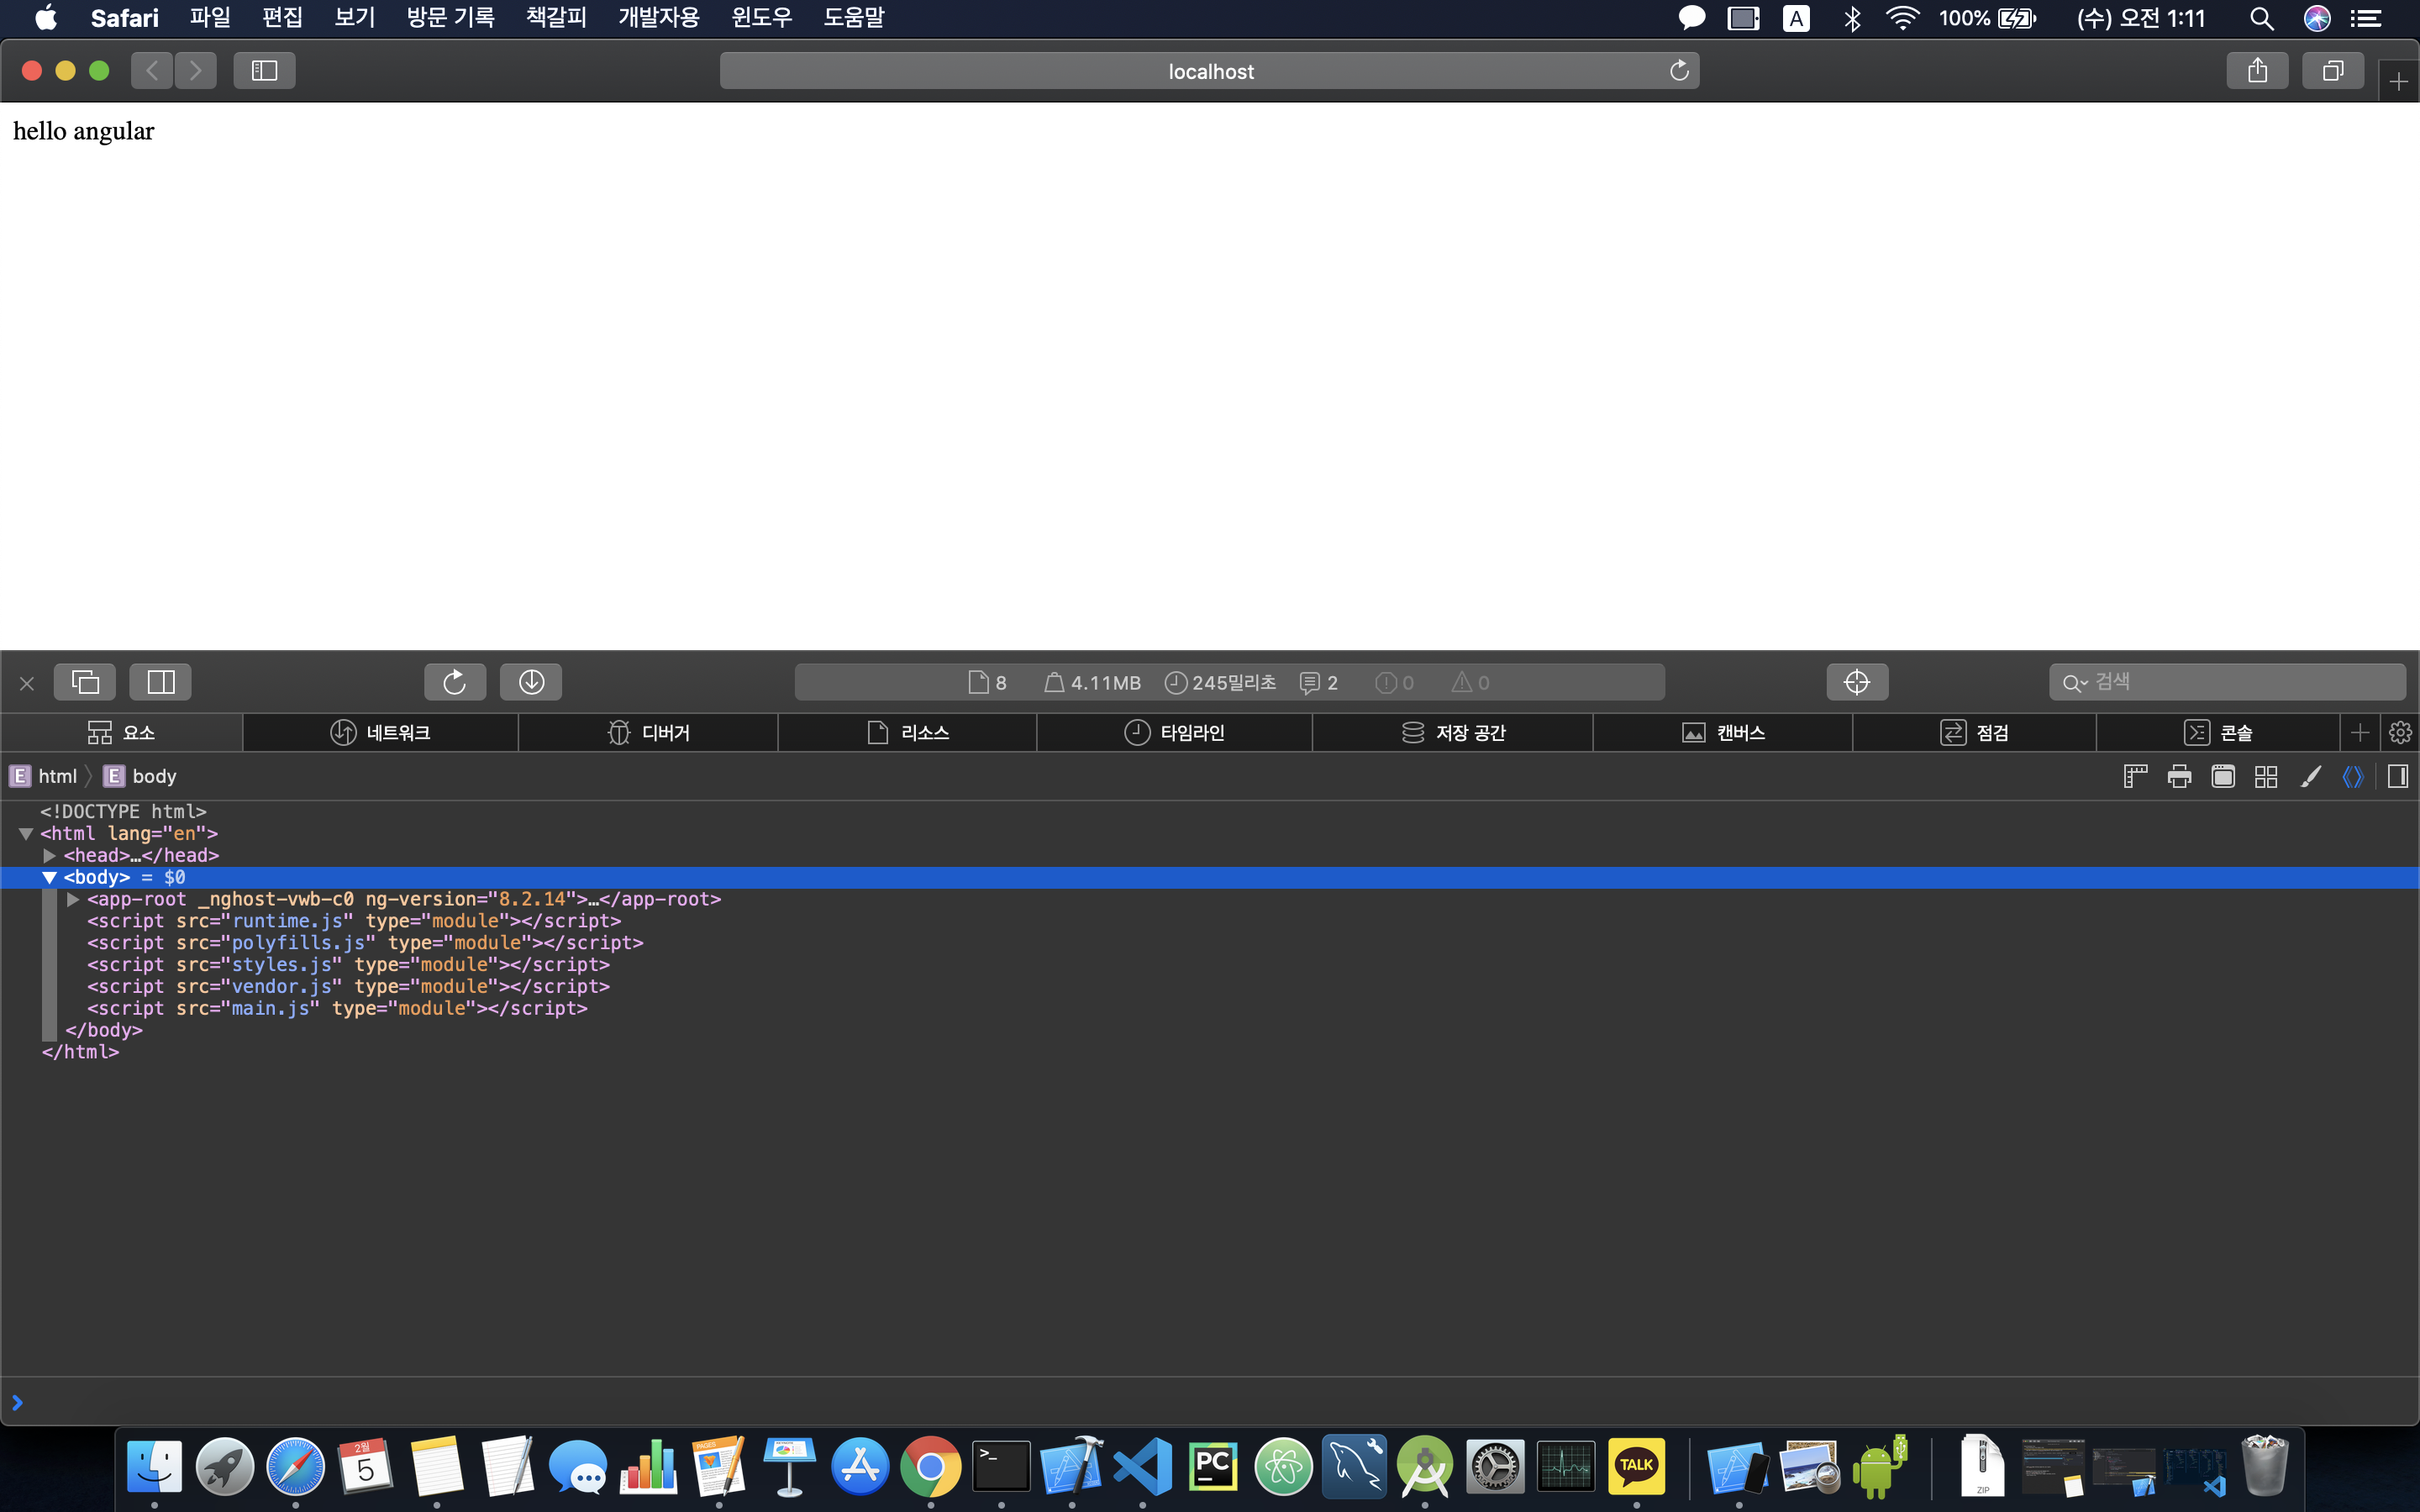
Task: Click the show all tabs icon
Action: pos(2332,71)
